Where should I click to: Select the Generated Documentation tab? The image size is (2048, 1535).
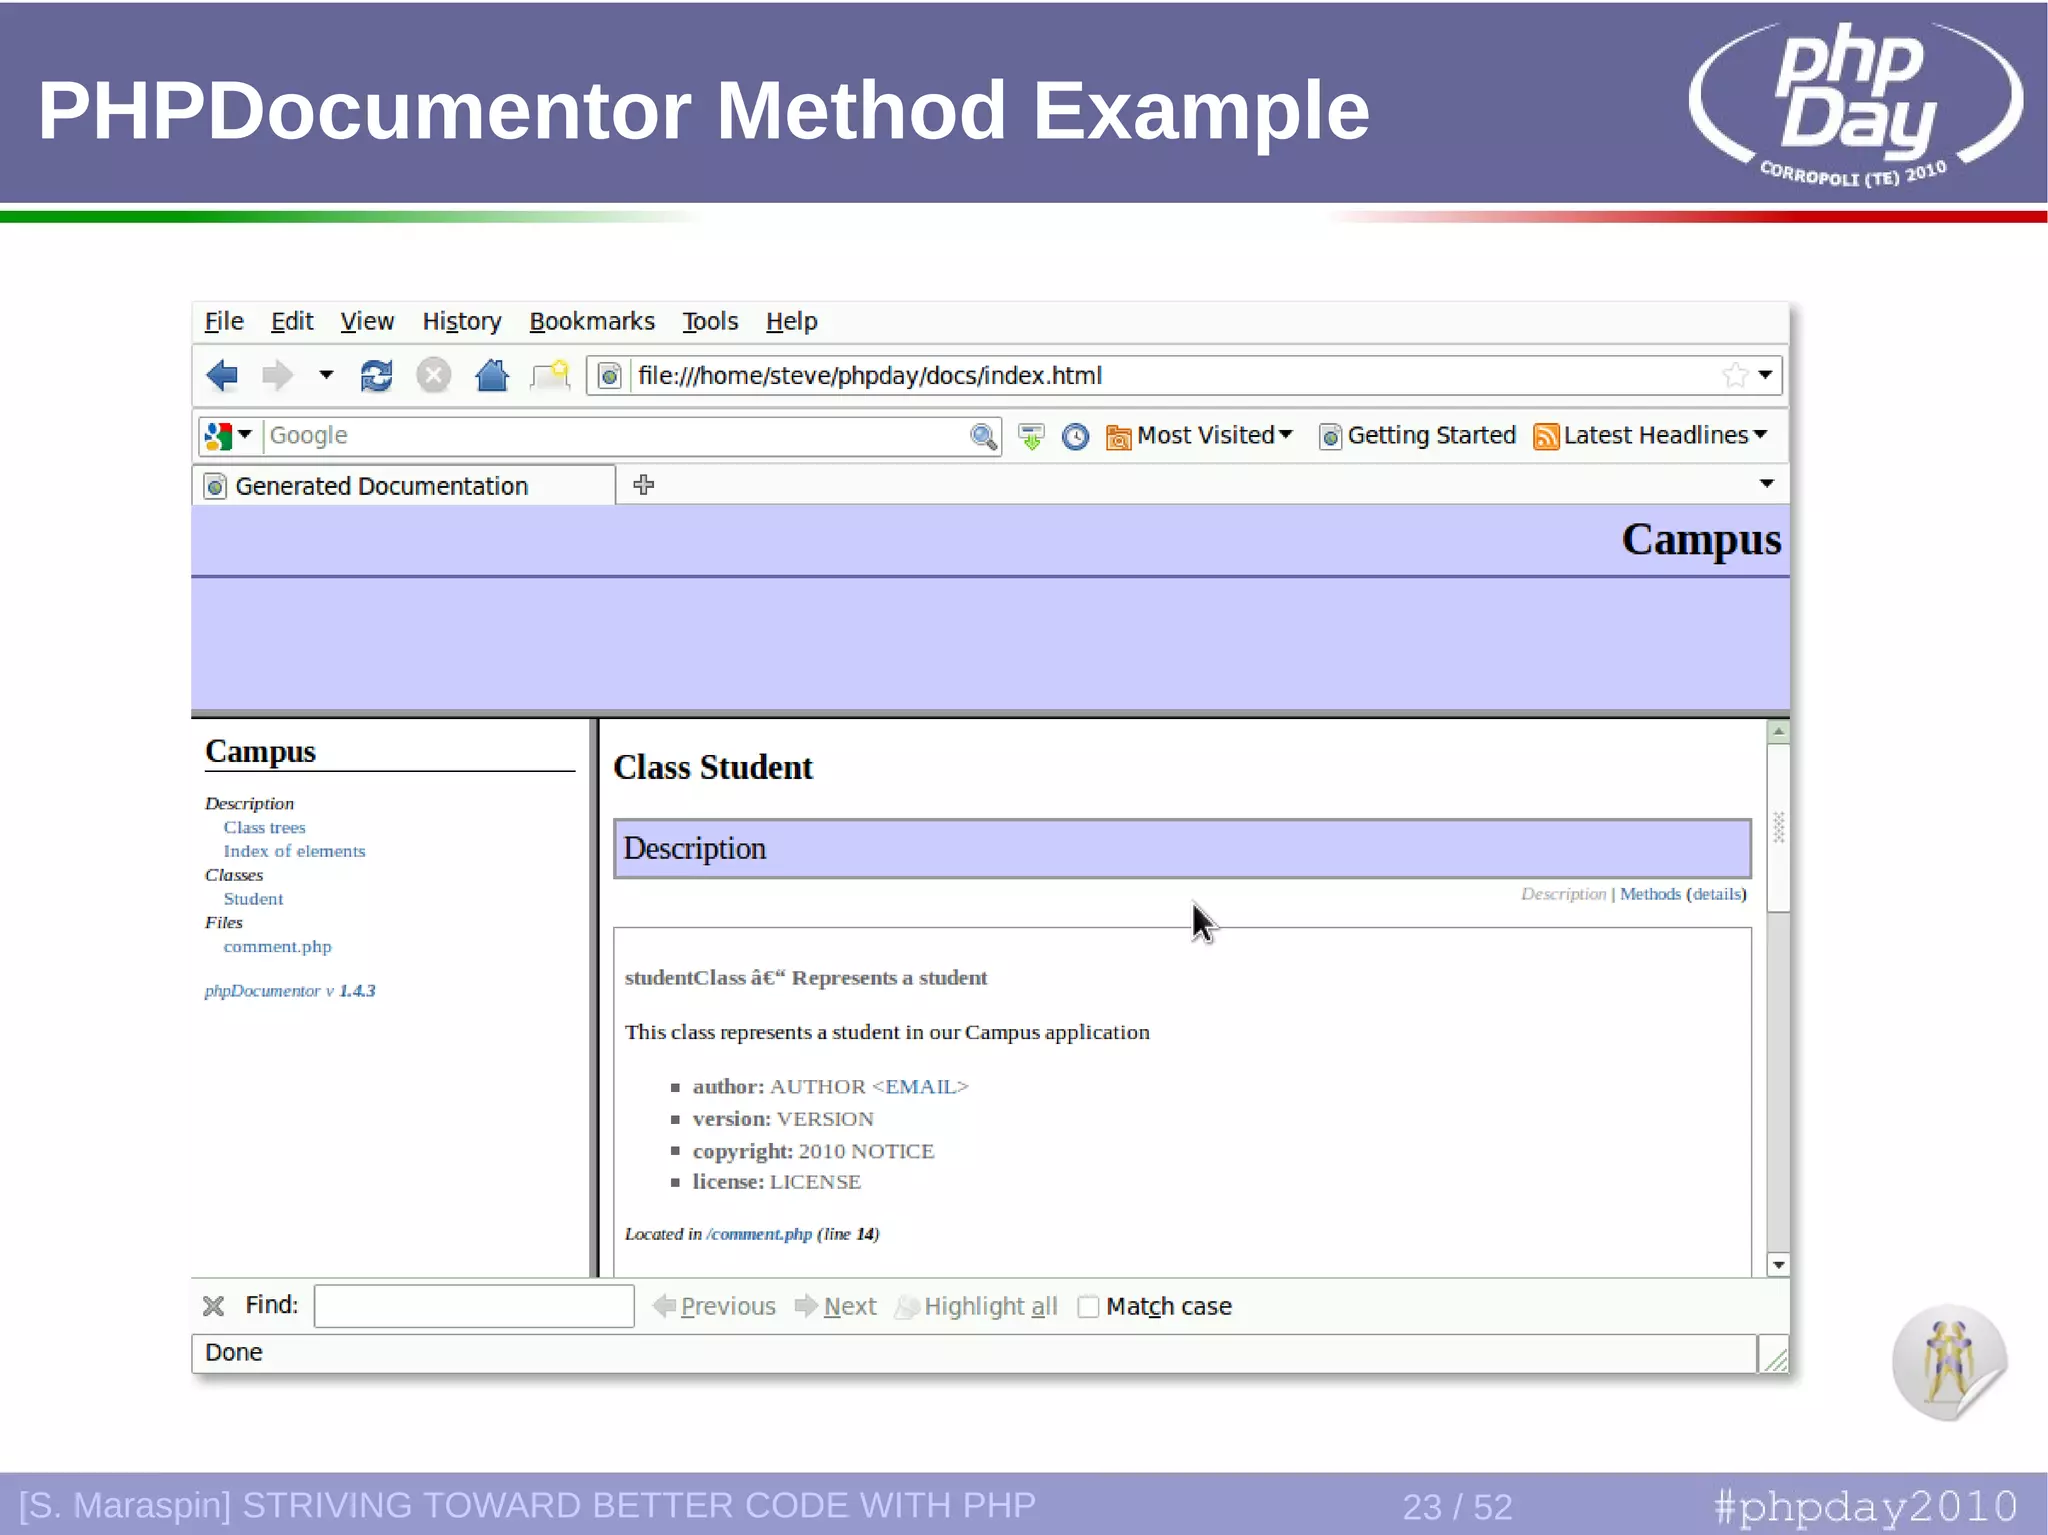380,486
